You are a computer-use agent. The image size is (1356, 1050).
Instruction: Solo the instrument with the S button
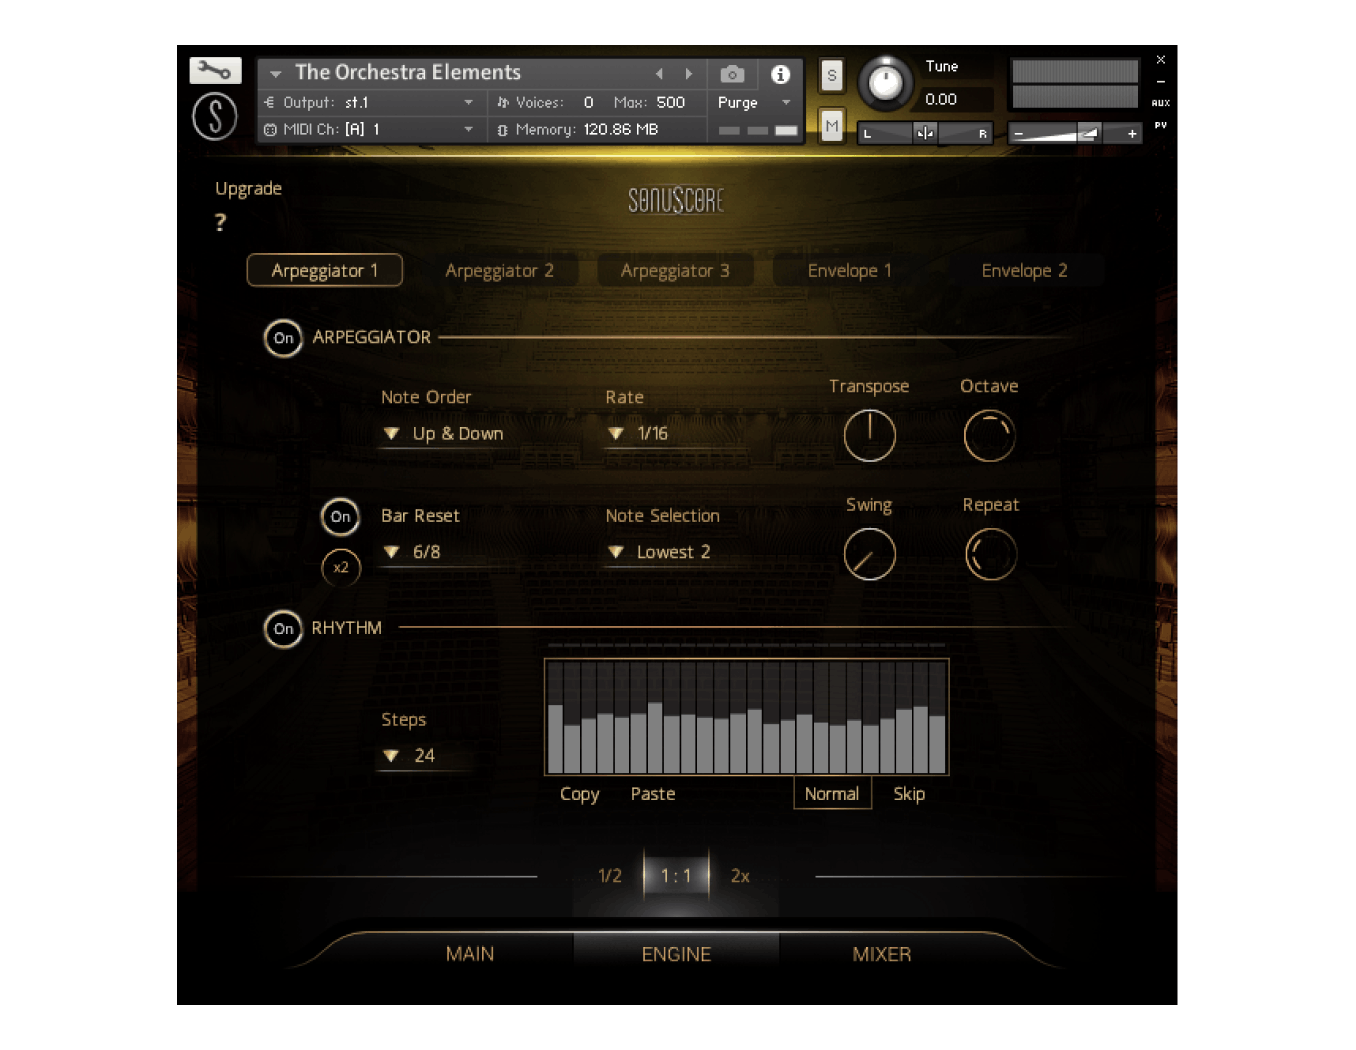pos(832,75)
